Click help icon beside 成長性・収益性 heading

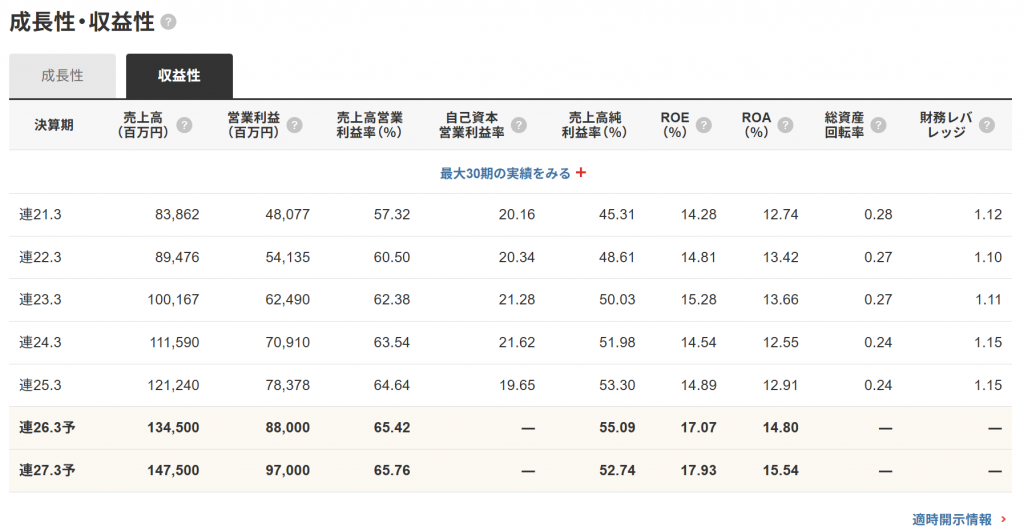[169, 22]
